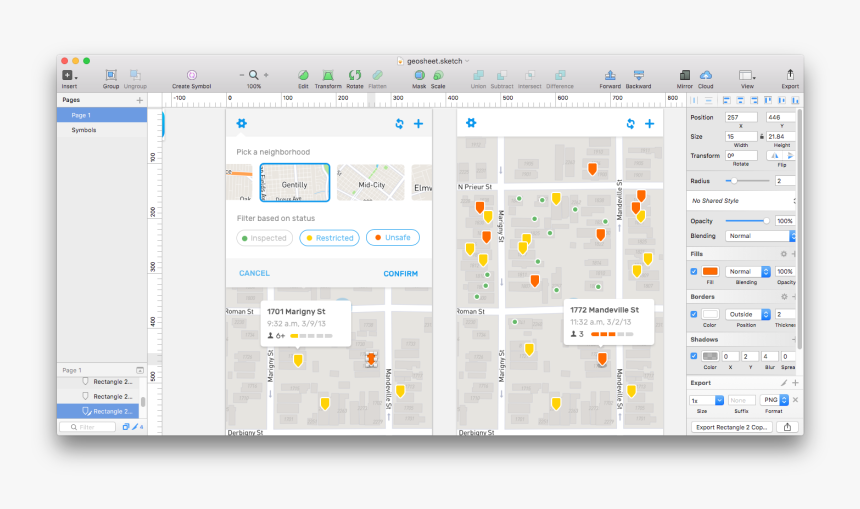Open the Symbols page
The height and width of the screenshot is (509, 860).
pos(84,130)
